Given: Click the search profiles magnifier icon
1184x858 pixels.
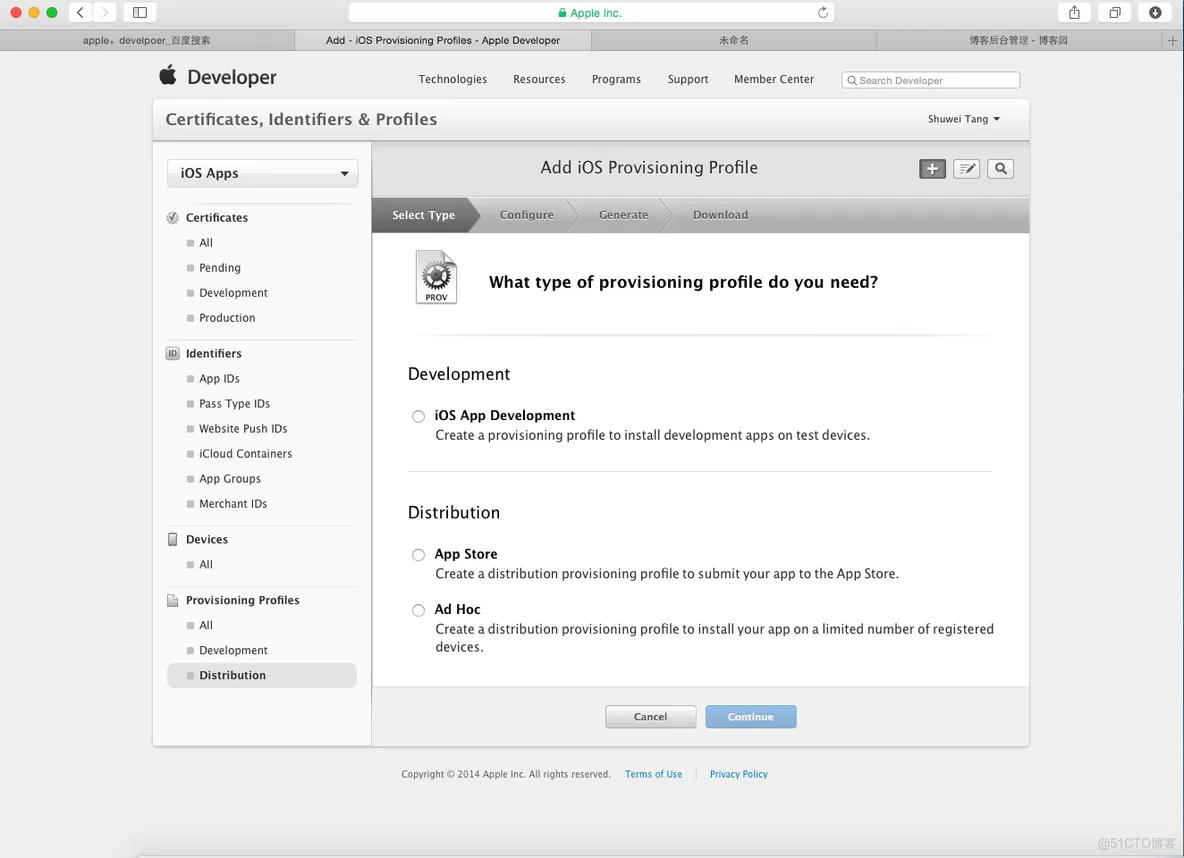Looking at the screenshot, I should (1001, 169).
